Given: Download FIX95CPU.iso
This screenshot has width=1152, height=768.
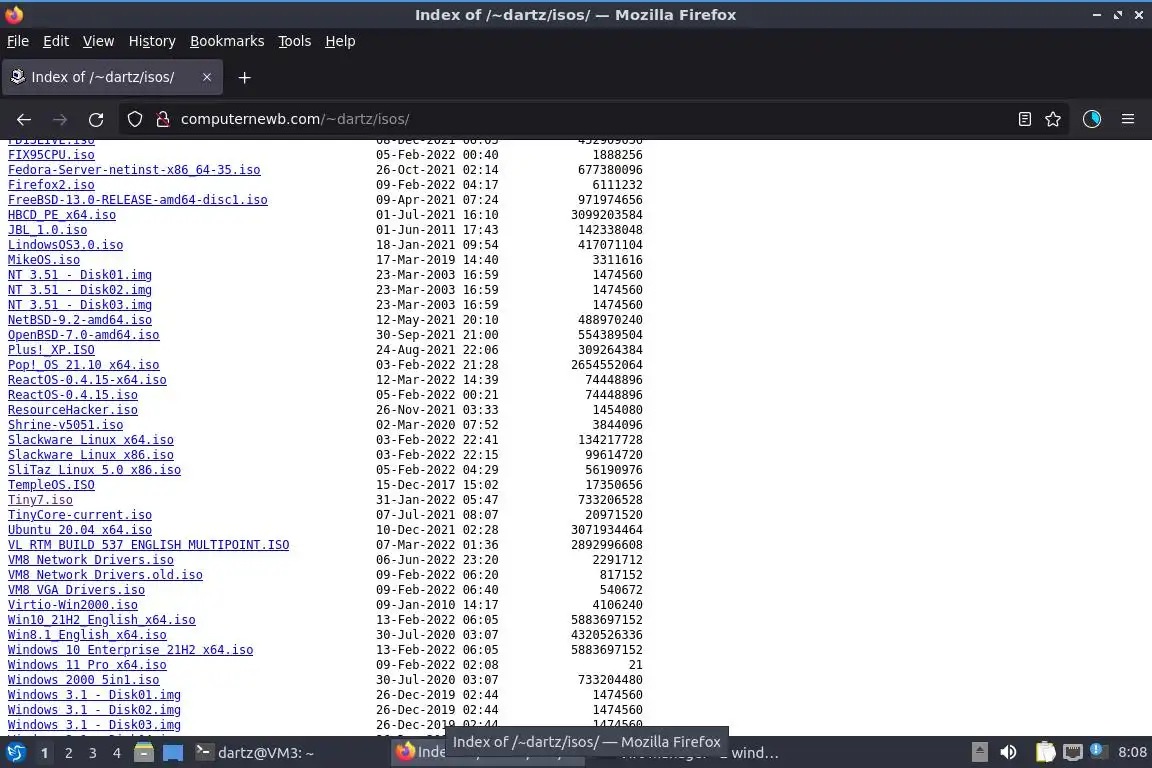Looking at the screenshot, I should (51, 154).
